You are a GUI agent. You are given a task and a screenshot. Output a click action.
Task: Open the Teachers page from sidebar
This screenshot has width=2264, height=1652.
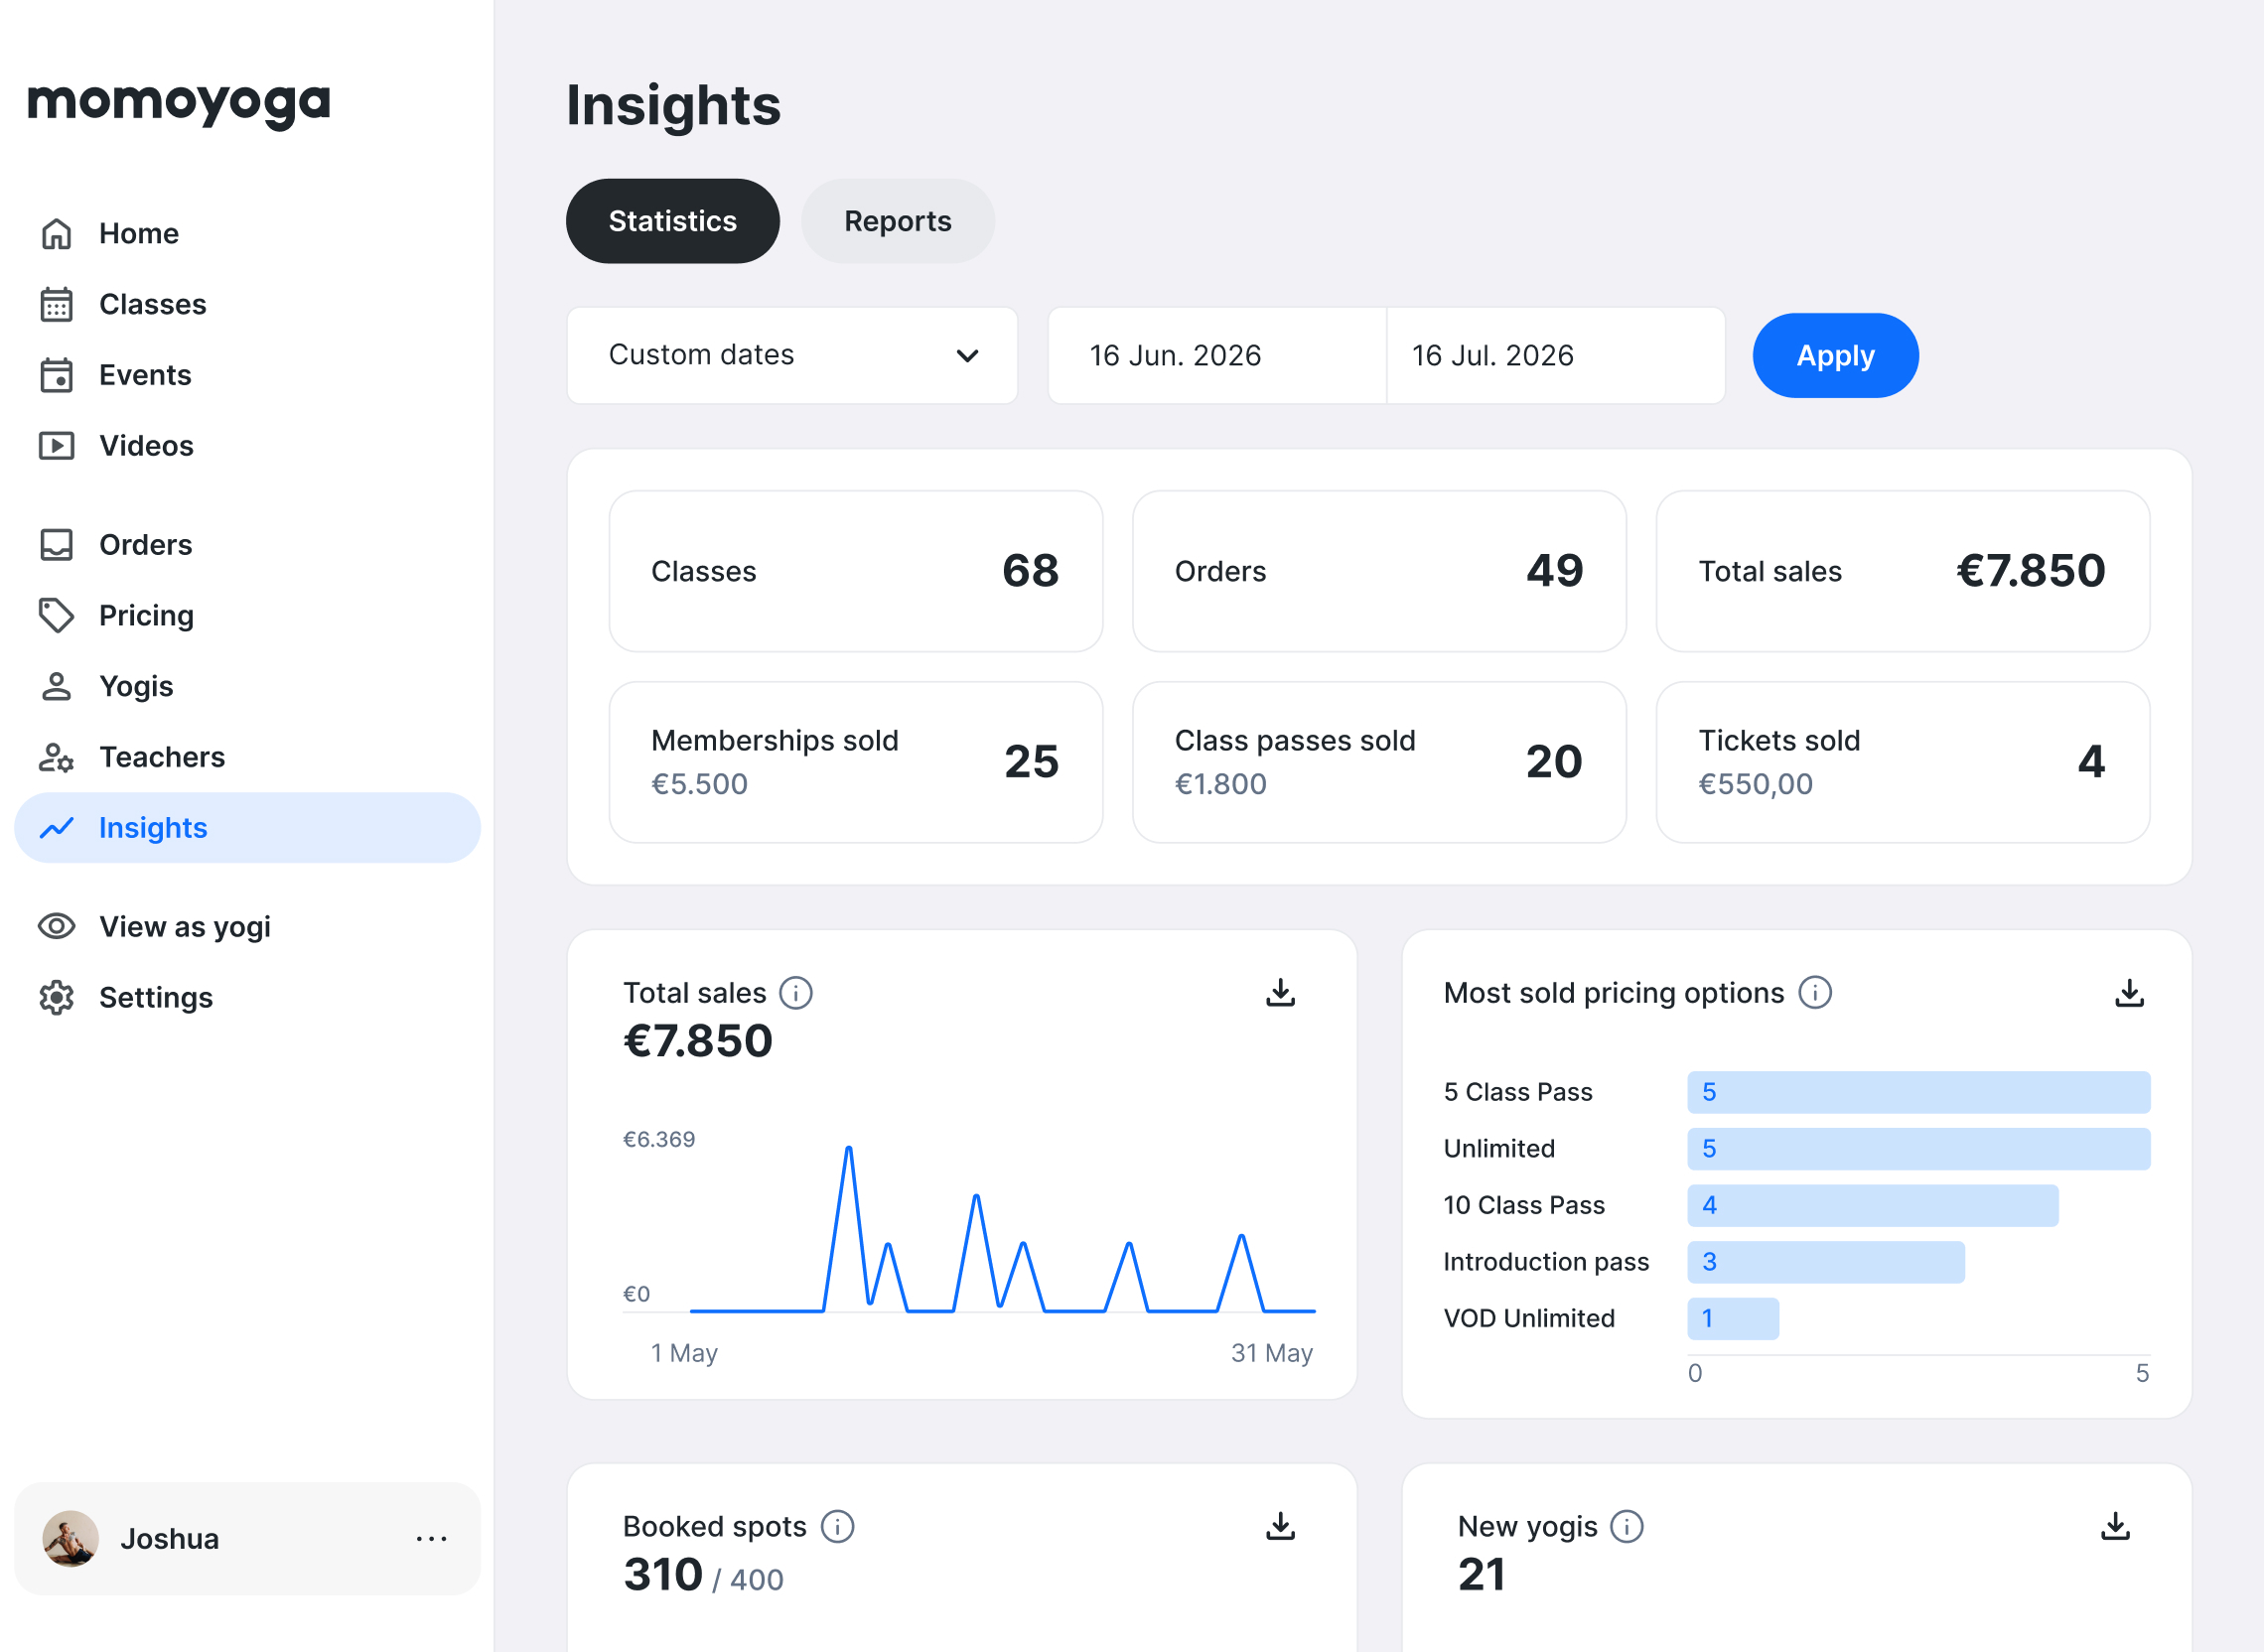tap(161, 757)
